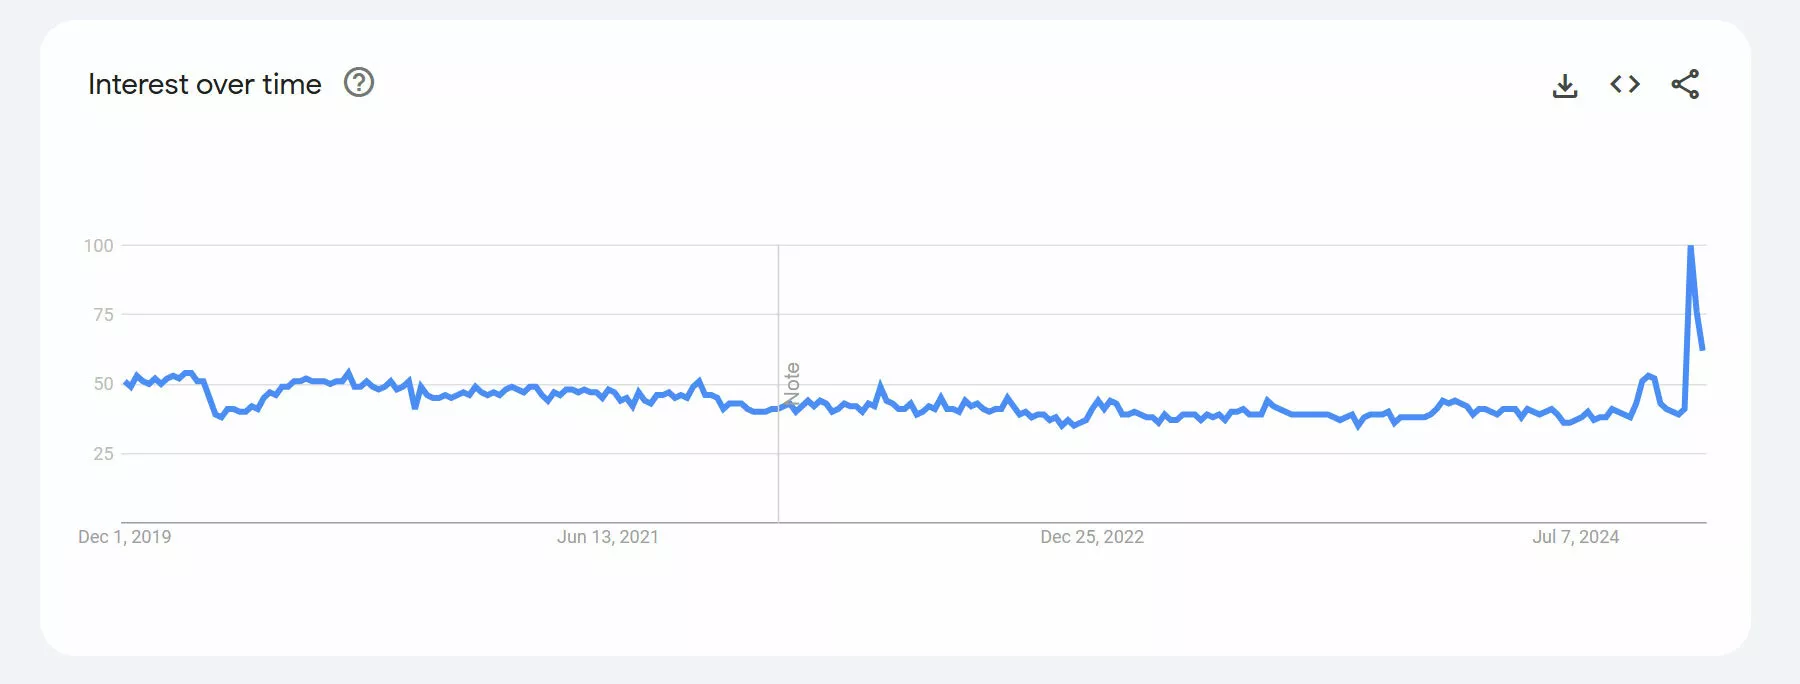This screenshot has height=684, width=1800.
Task: Click the Dec 1, 2019 axis label
Action: click(x=125, y=537)
